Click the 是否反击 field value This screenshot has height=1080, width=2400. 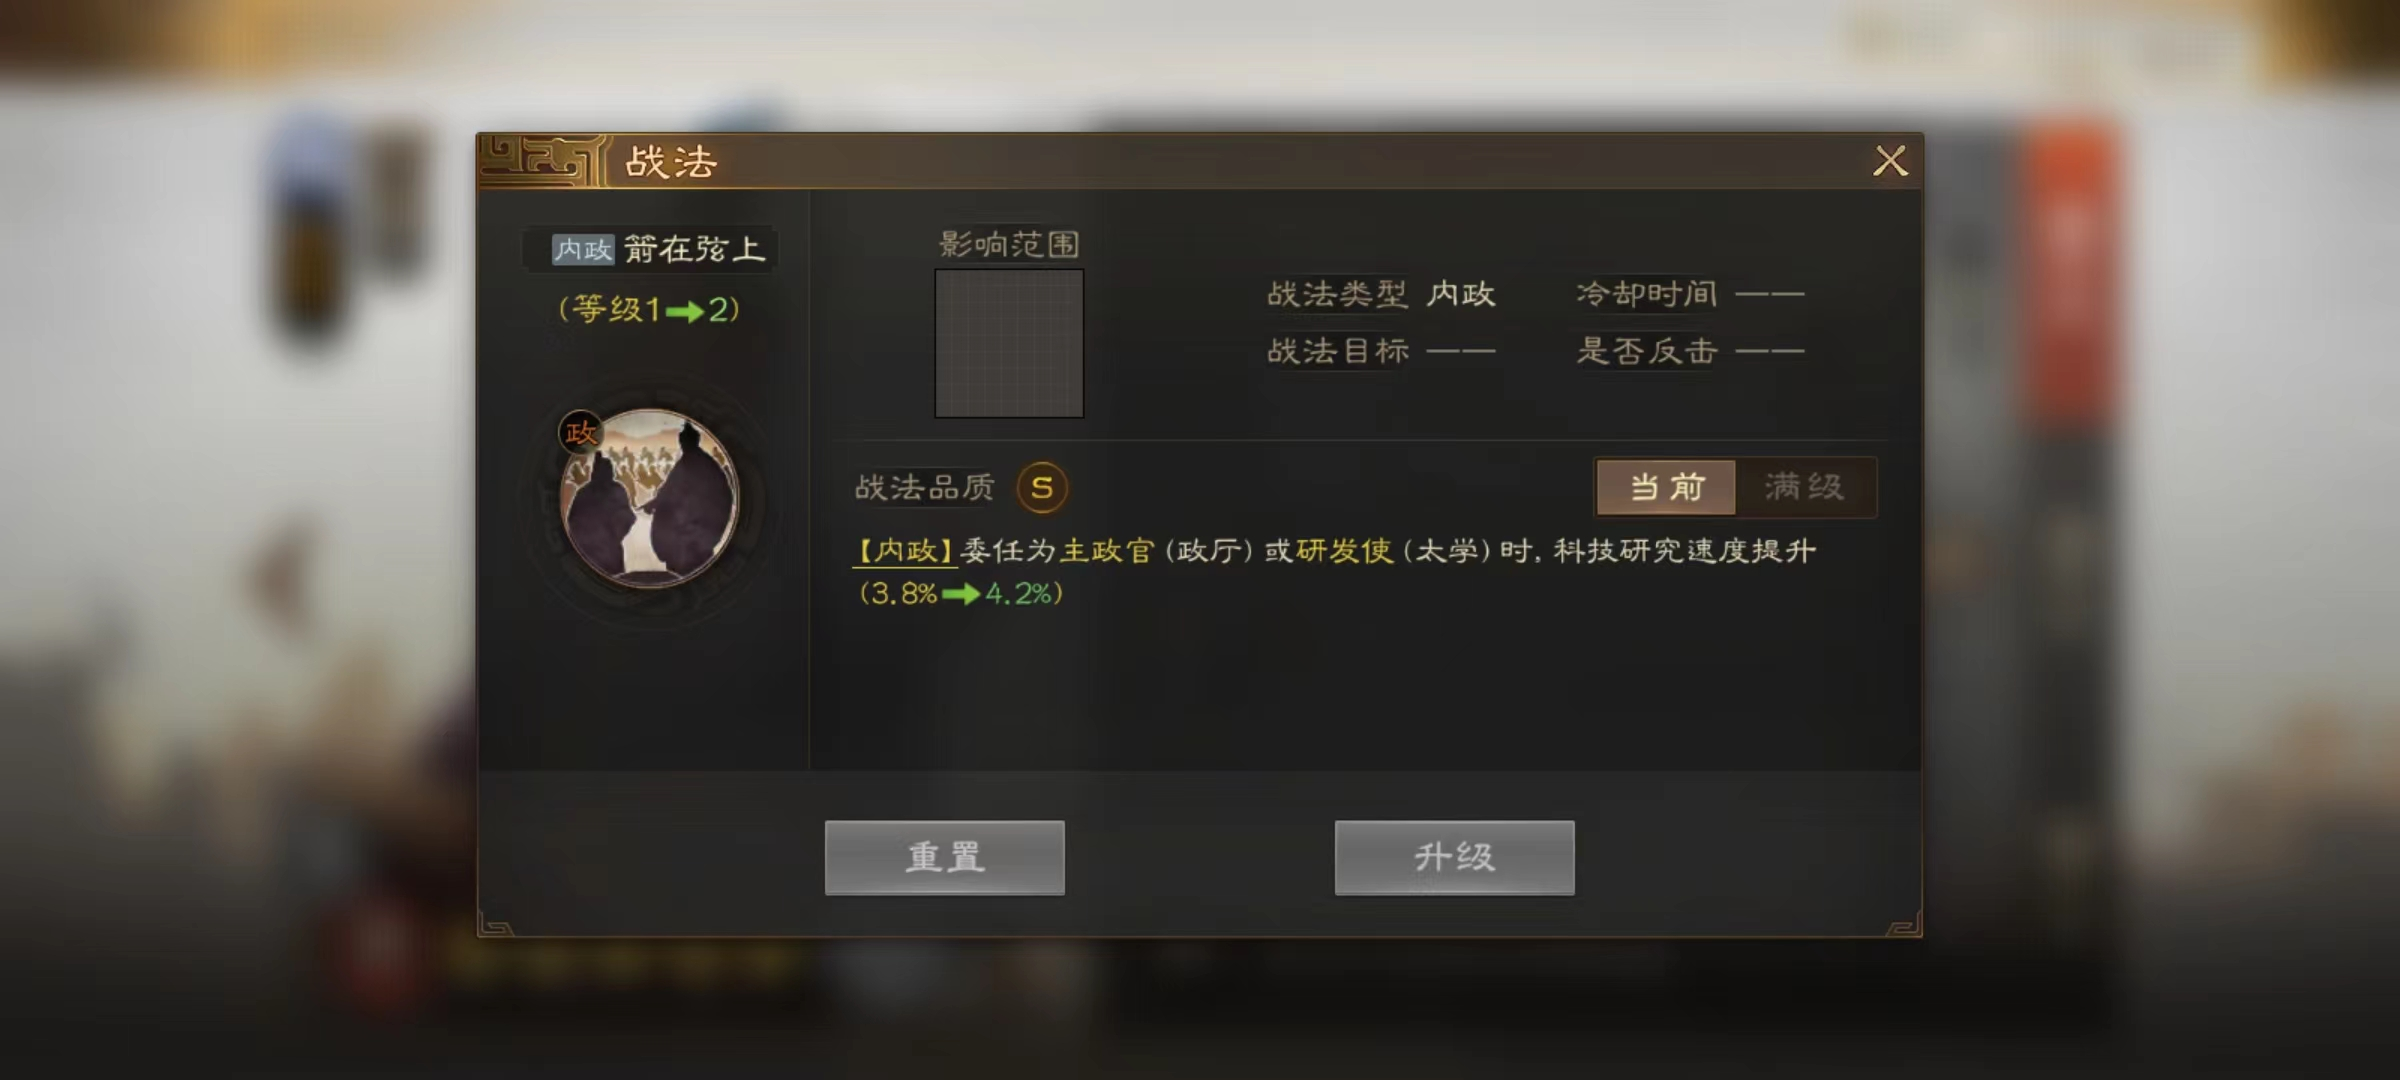[1769, 351]
